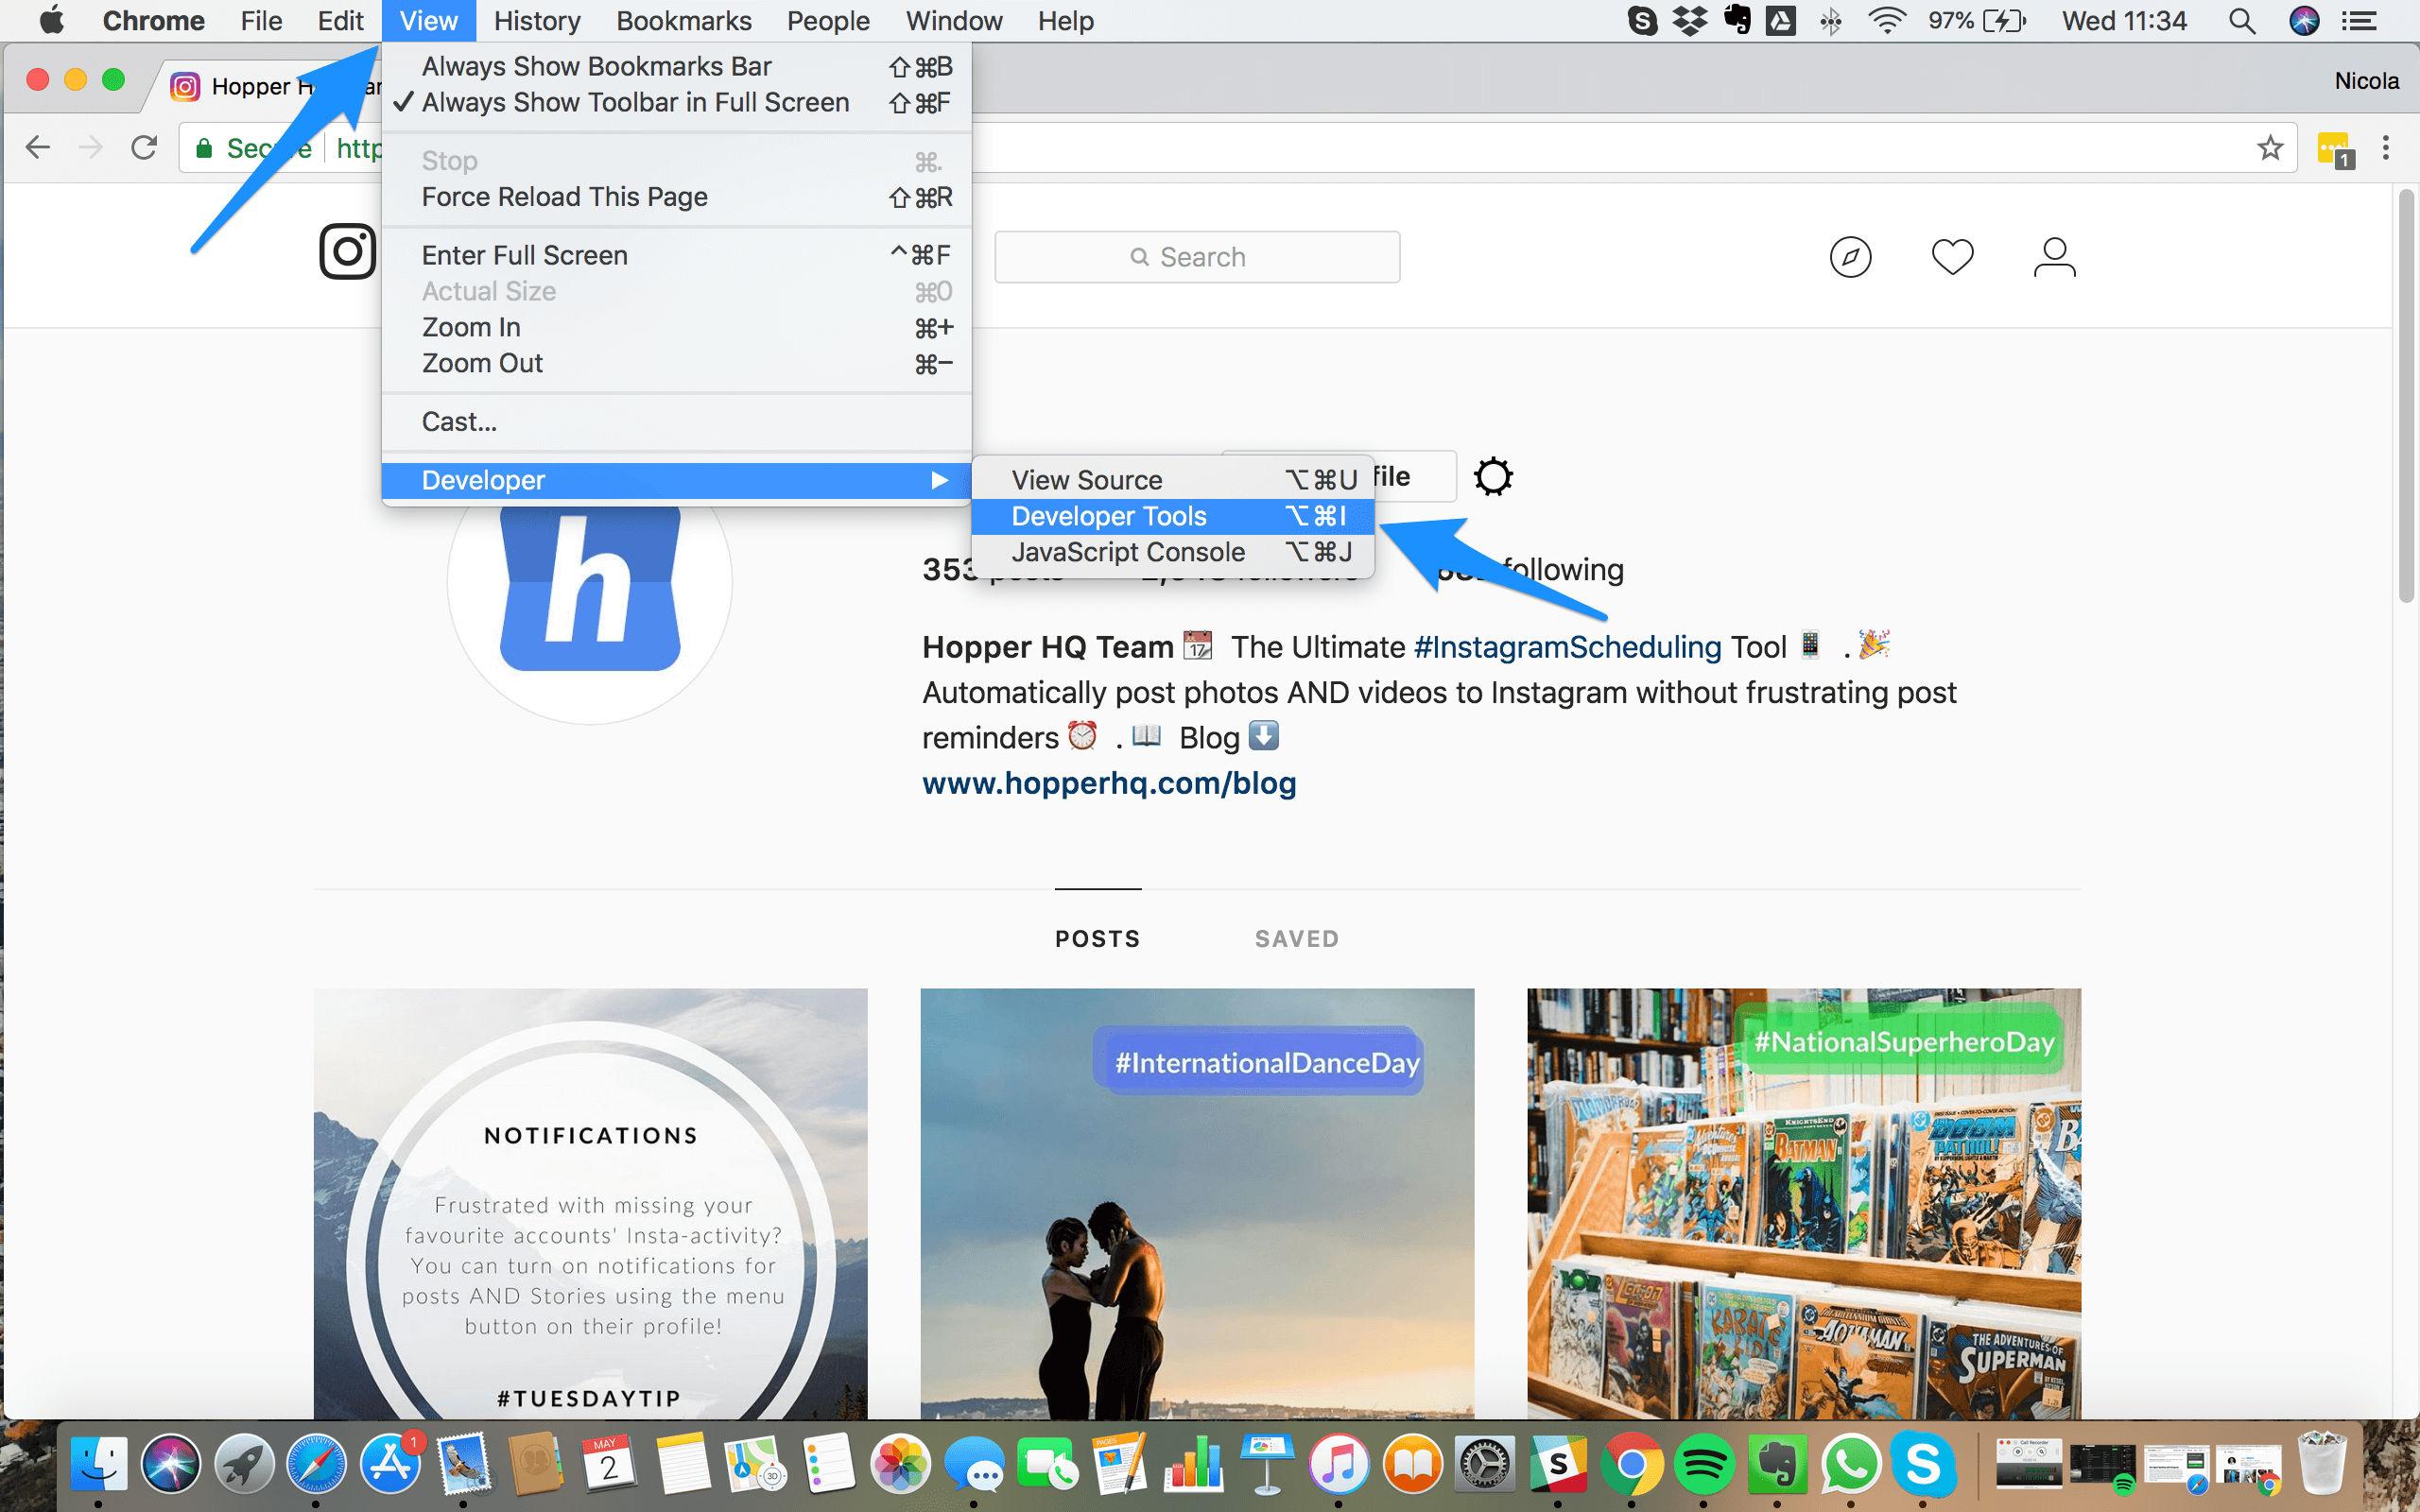This screenshot has width=2420, height=1512.
Task: Open the History menu
Action: point(535,21)
